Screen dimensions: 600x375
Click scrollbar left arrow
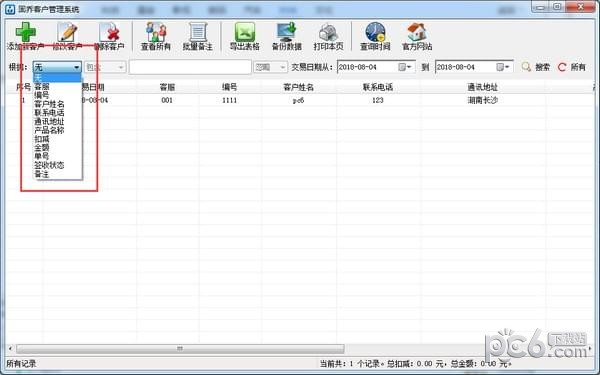tap(10, 349)
